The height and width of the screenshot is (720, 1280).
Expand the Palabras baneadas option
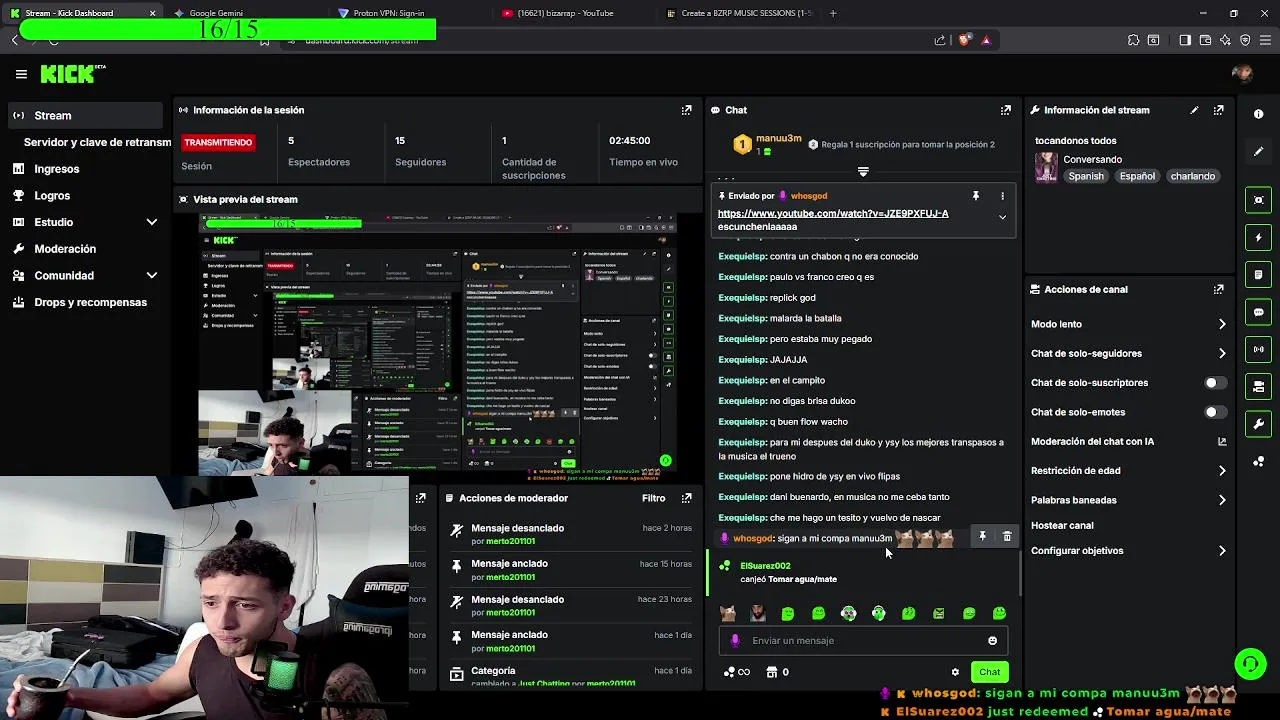[1222, 500]
